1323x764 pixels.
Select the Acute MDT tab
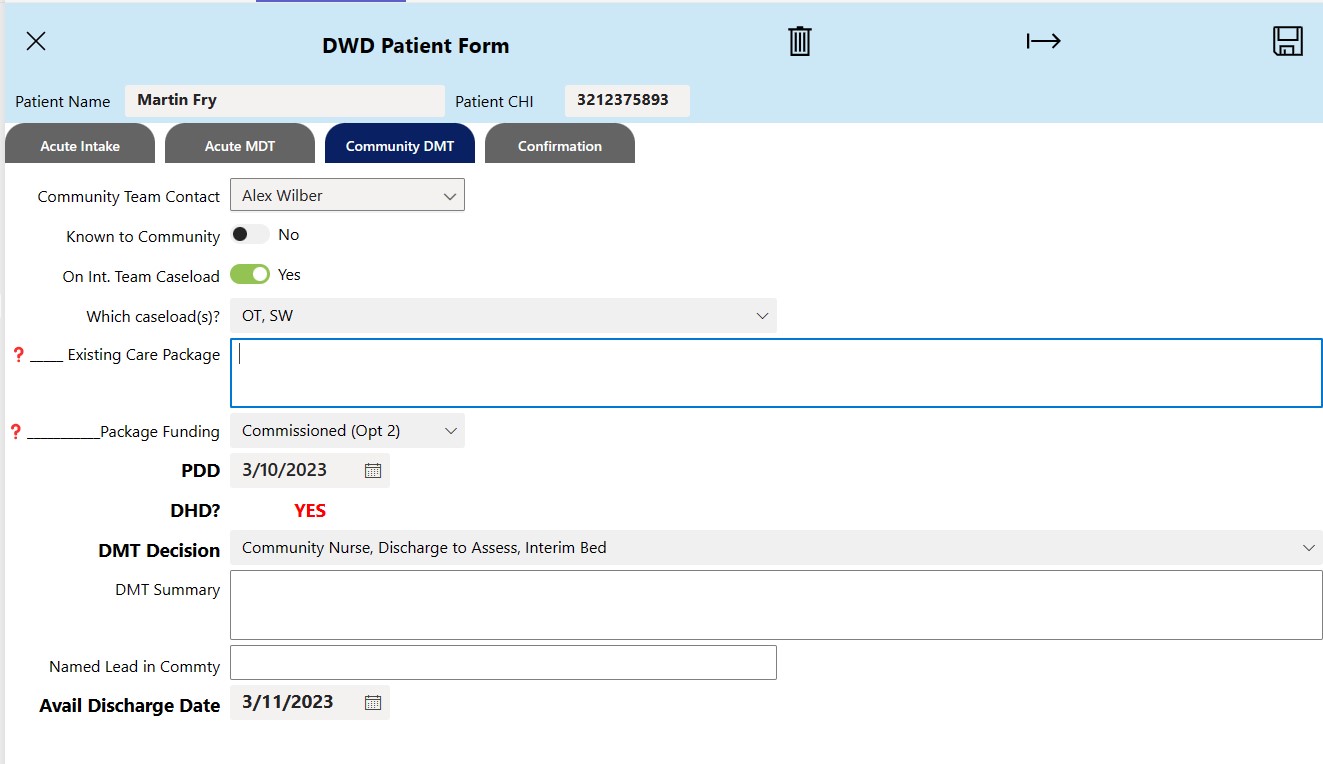[239, 143]
